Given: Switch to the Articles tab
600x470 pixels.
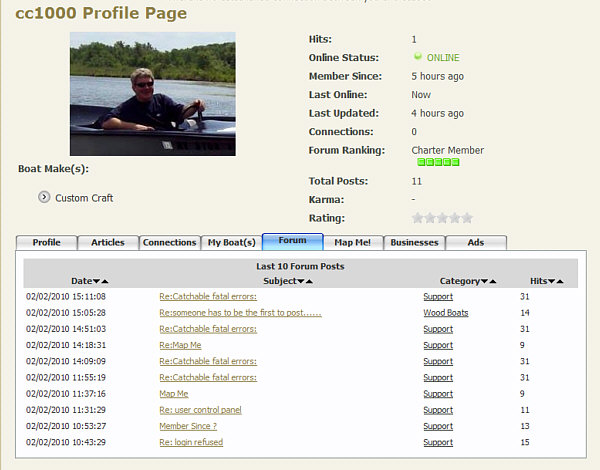Looking at the screenshot, I should coord(108,243).
